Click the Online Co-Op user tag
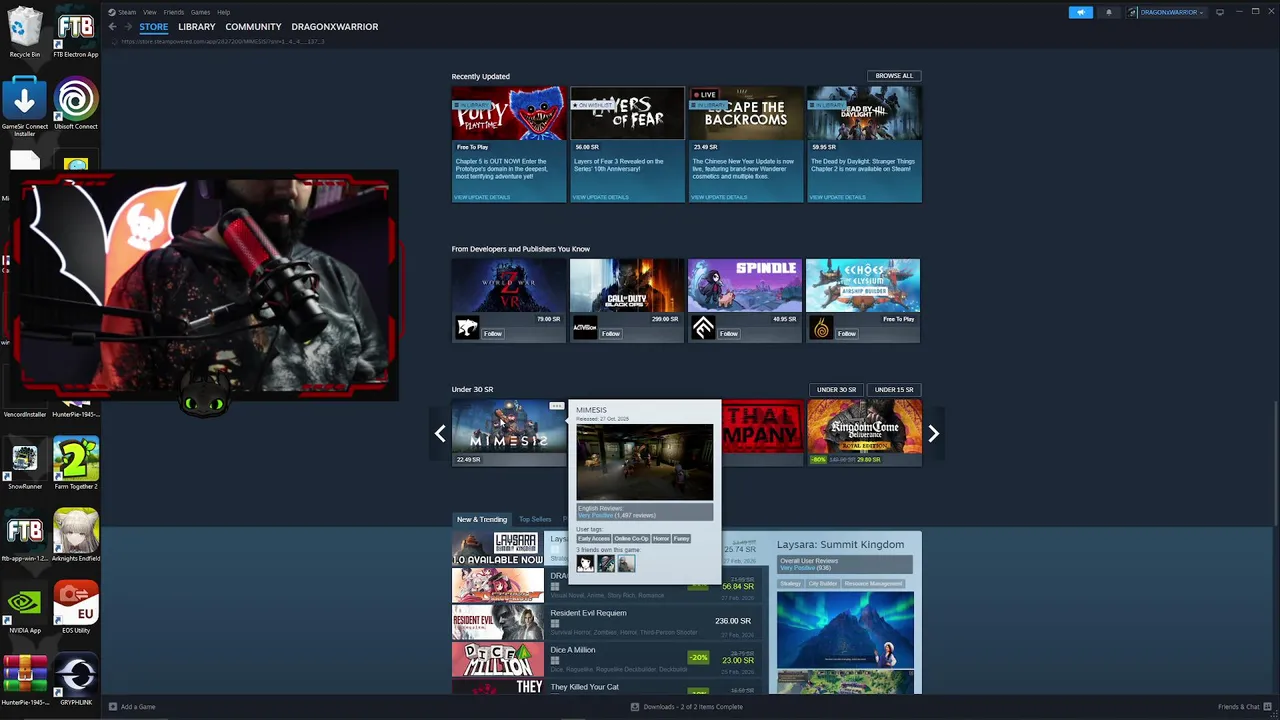1280x720 pixels. tap(631, 538)
